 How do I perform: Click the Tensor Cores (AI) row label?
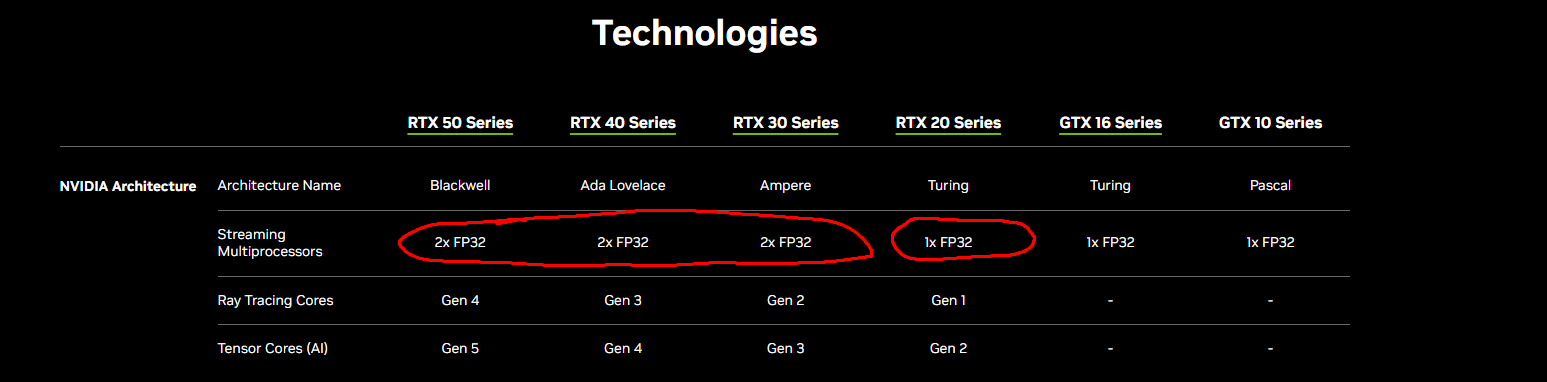272,349
